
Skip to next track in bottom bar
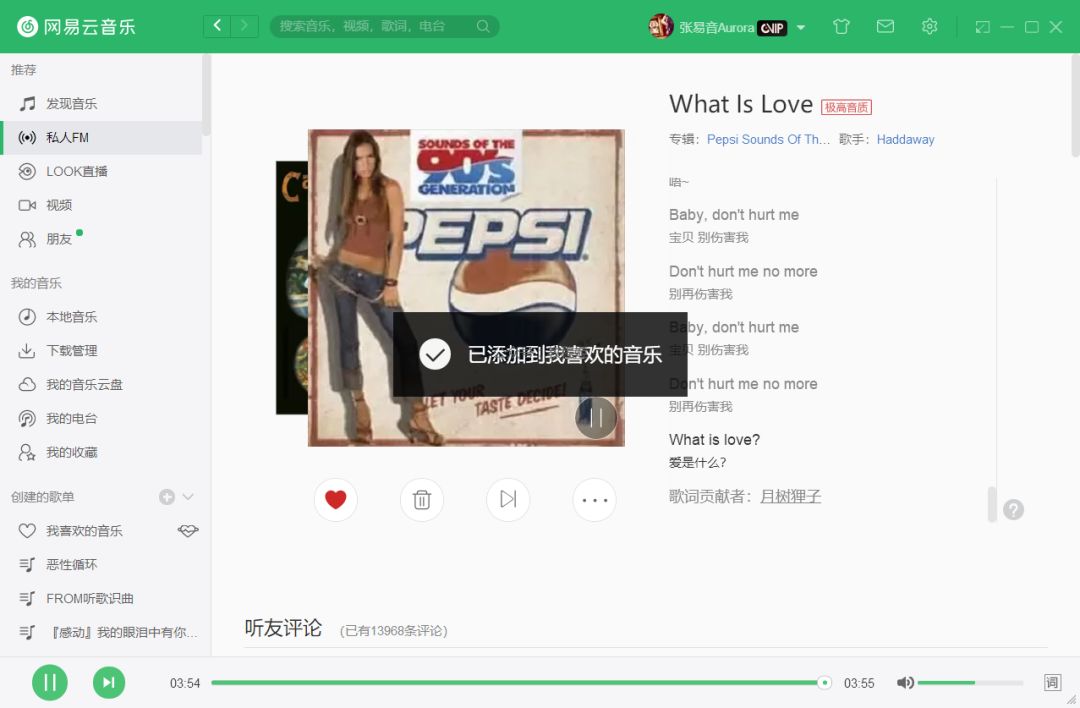coord(109,683)
